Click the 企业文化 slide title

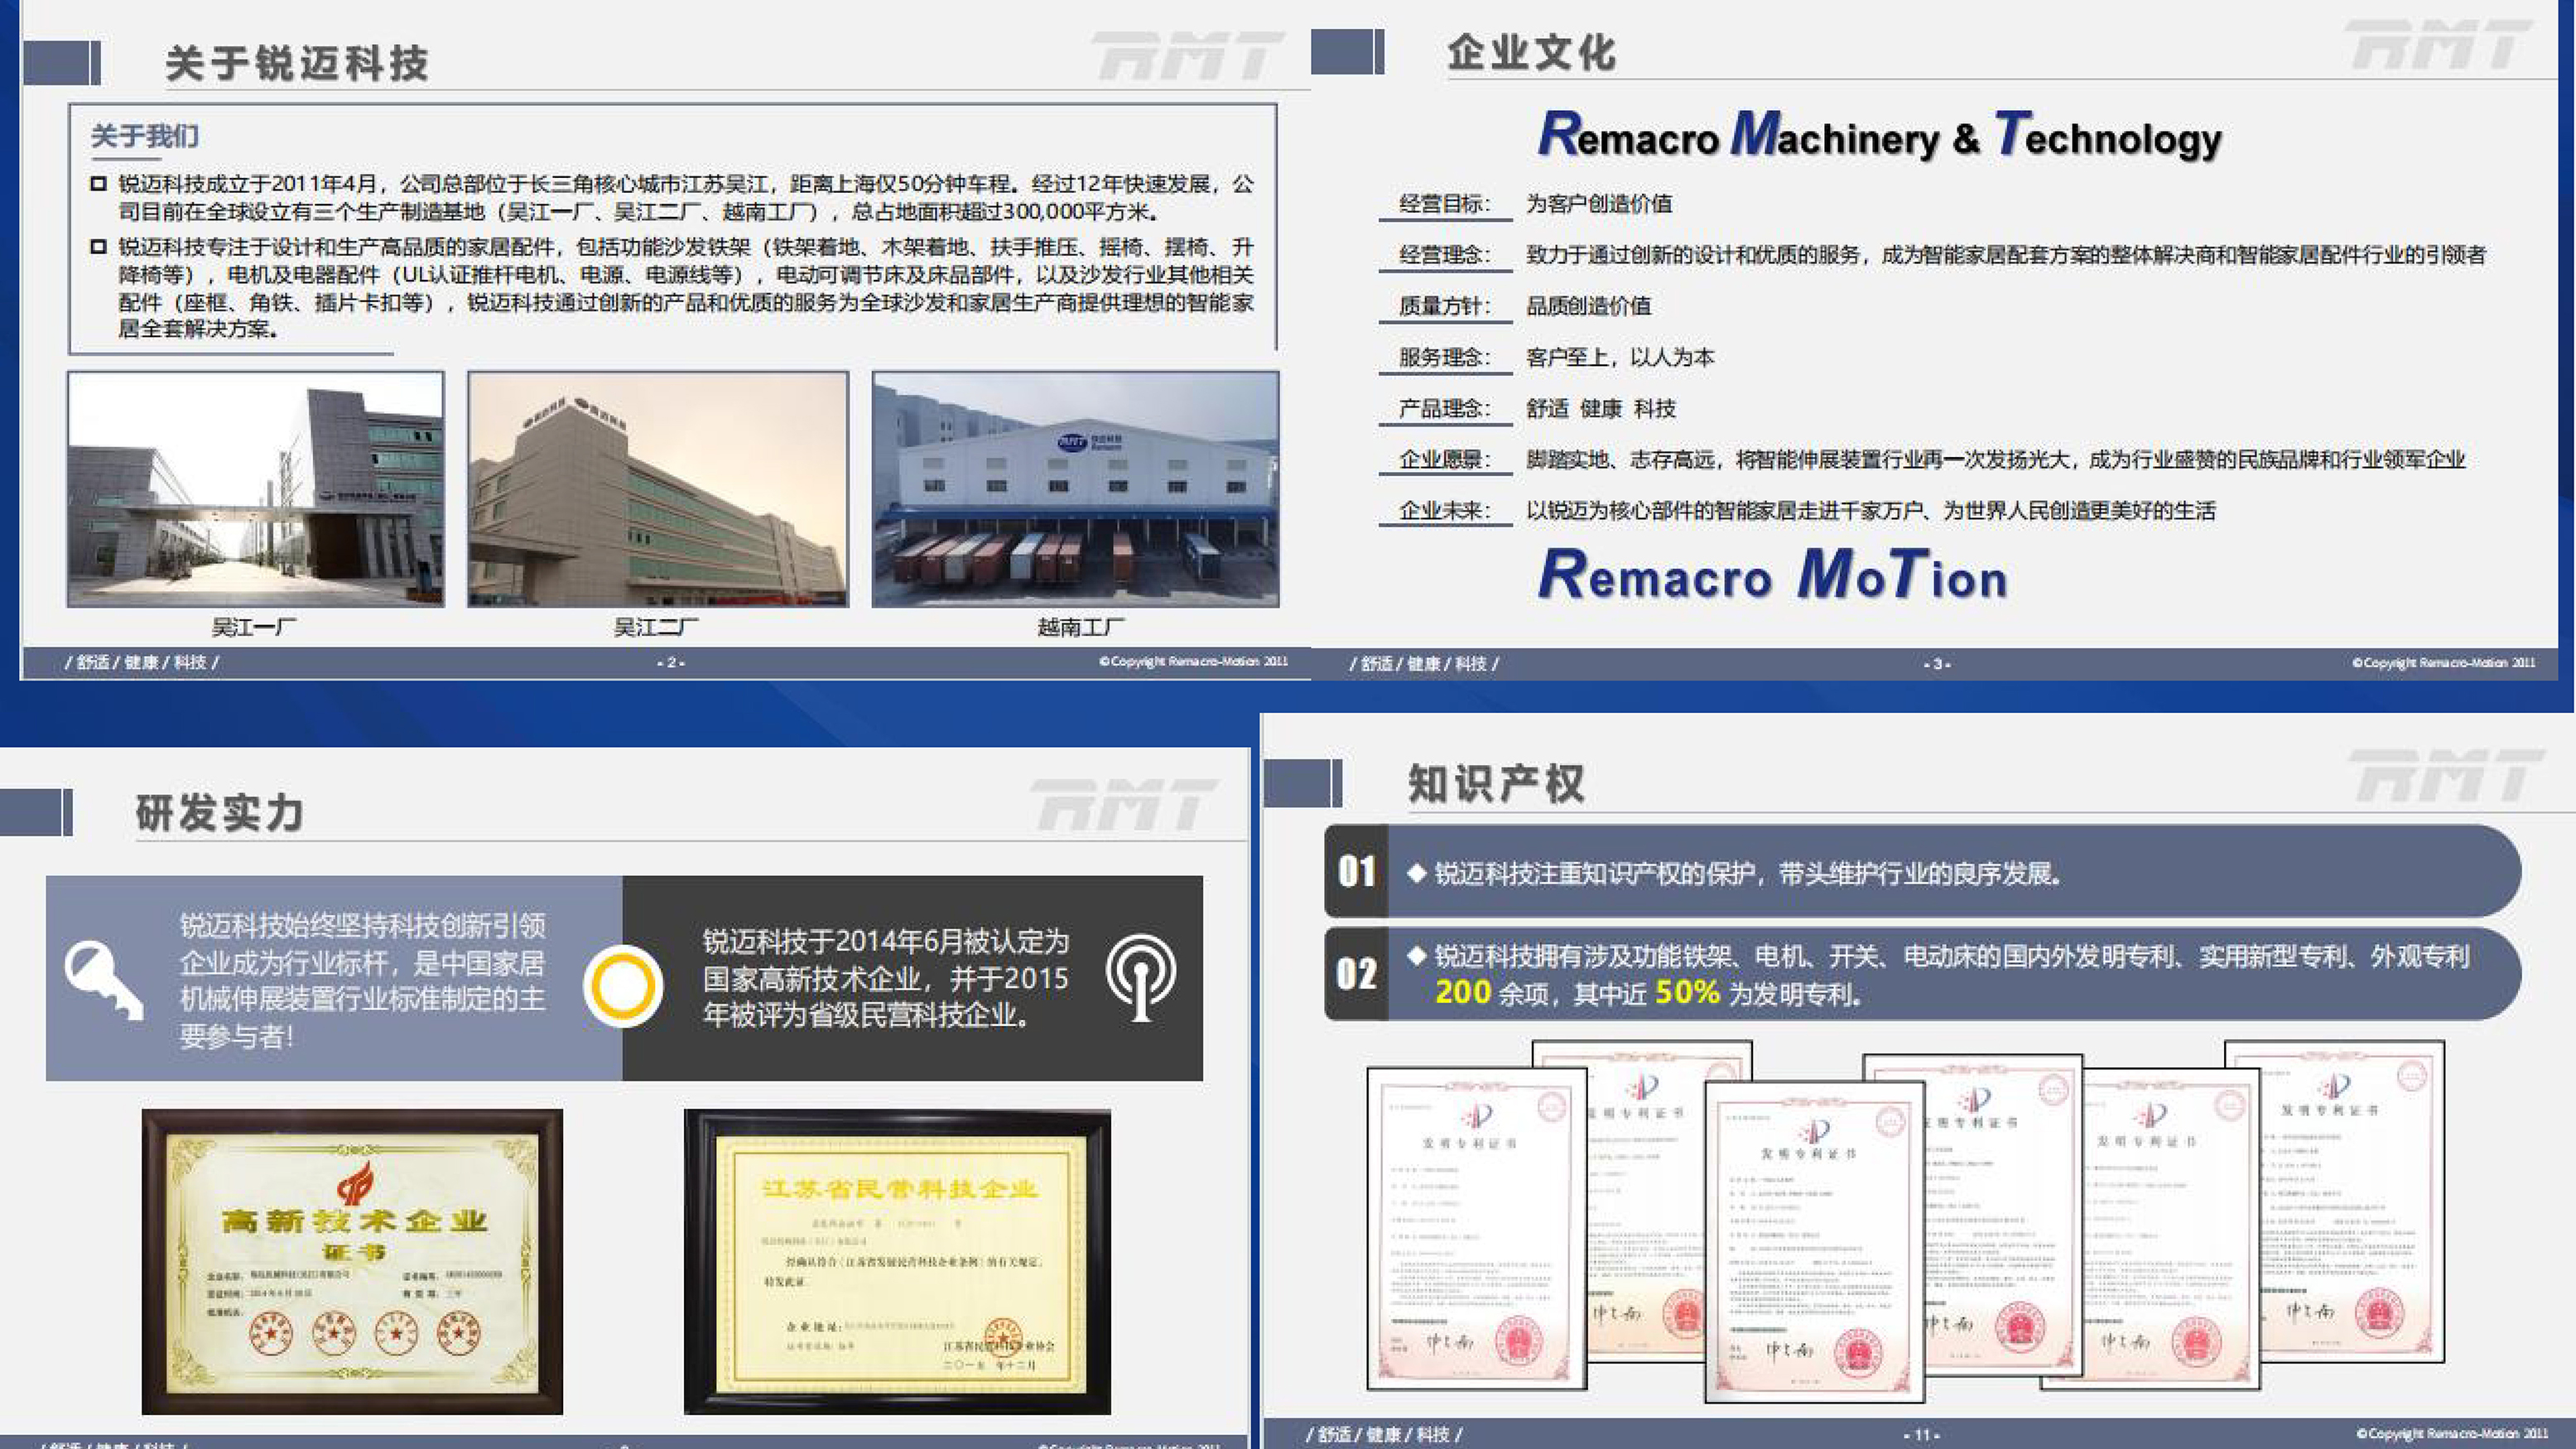[1531, 52]
